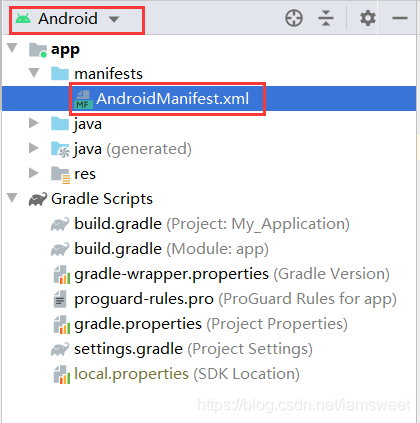Click the green Android robot icon

point(23,18)
